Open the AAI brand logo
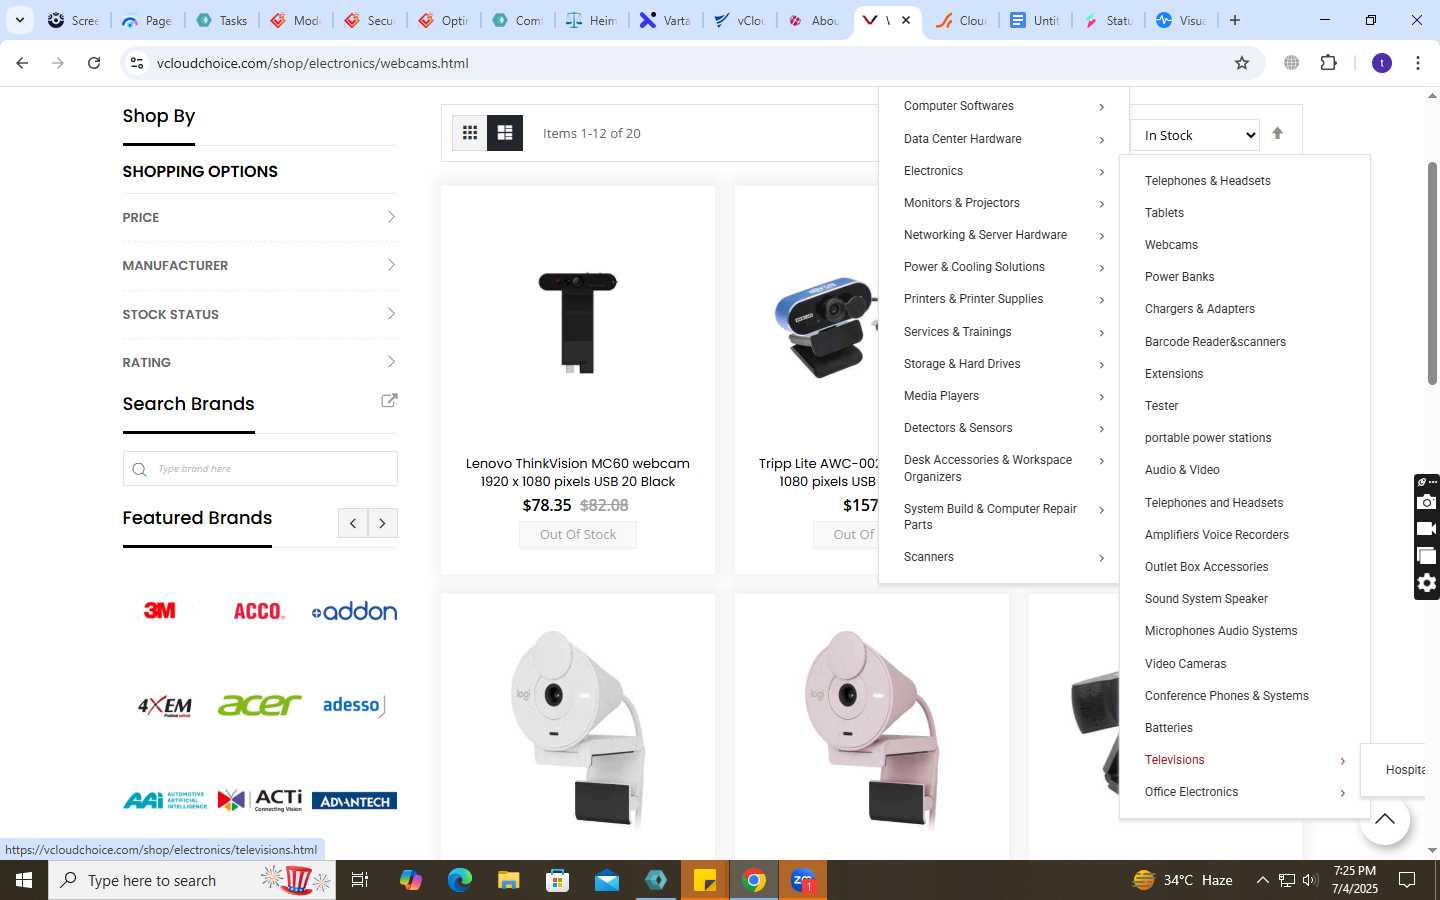The height and width of the screenshot is (900, 1440). [165, 800]
